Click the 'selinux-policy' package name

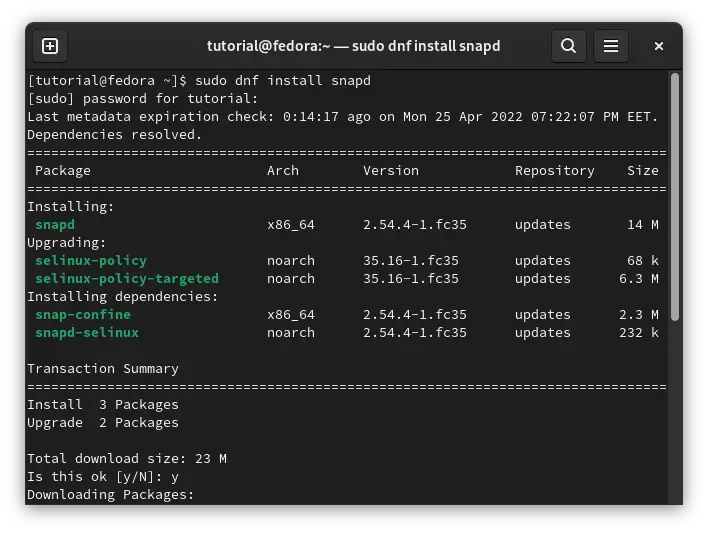(x=91, y=261)
